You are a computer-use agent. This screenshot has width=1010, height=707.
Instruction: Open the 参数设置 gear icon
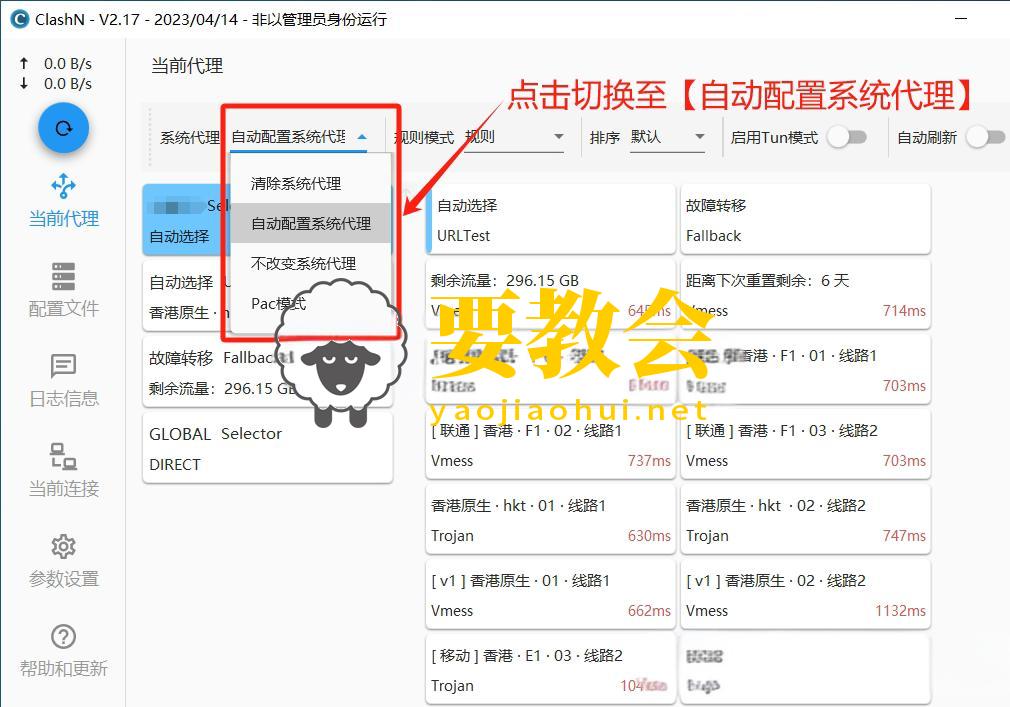click(x=63, y=546)
